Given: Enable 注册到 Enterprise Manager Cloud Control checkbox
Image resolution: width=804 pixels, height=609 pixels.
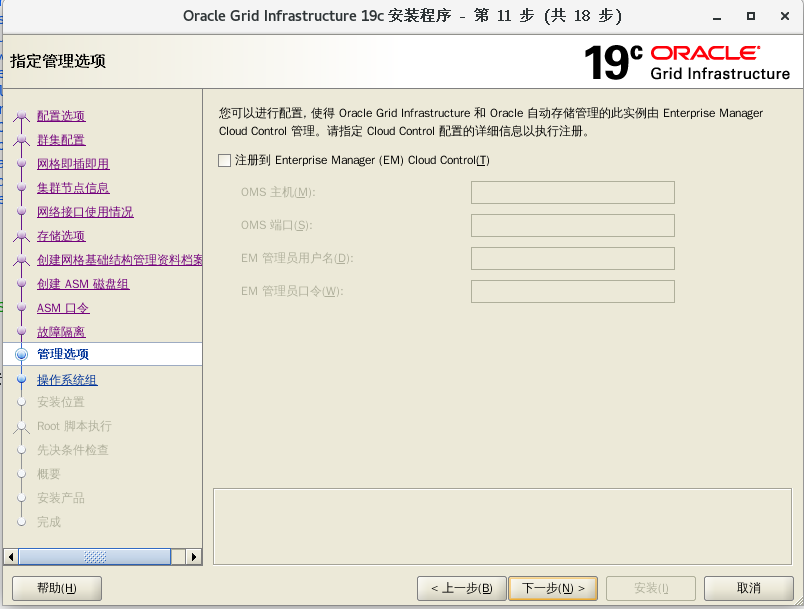Looking at the screenshot, I should (x=225, y=160).
